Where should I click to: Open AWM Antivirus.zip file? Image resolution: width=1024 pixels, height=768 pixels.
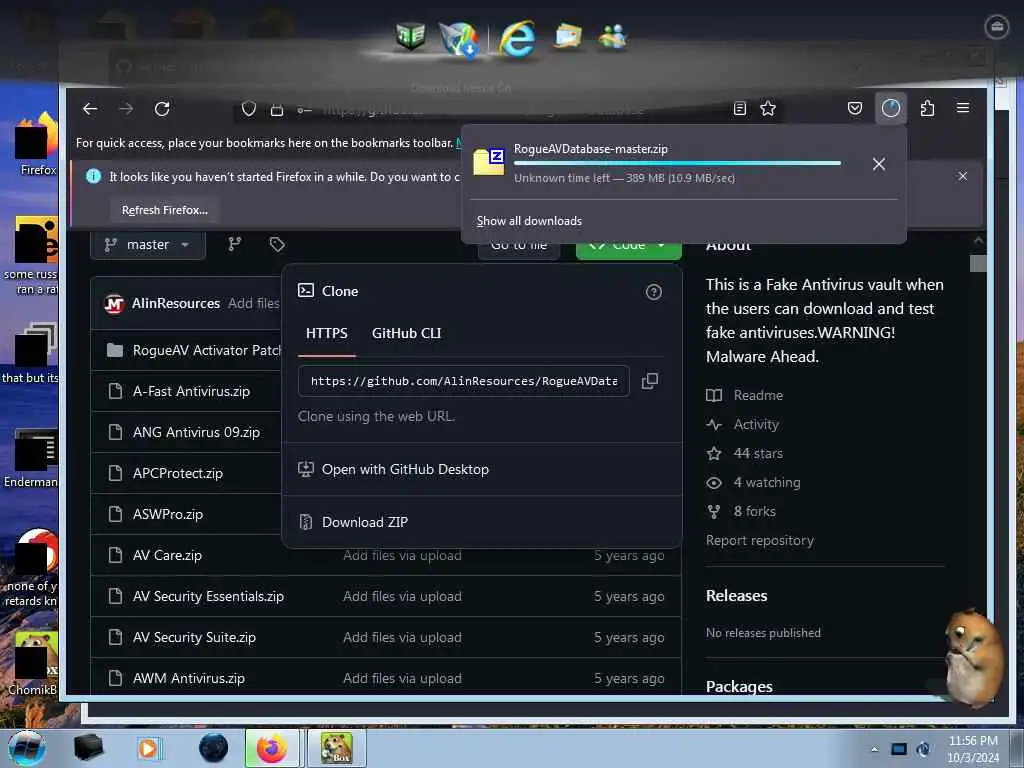pos(189,679)
